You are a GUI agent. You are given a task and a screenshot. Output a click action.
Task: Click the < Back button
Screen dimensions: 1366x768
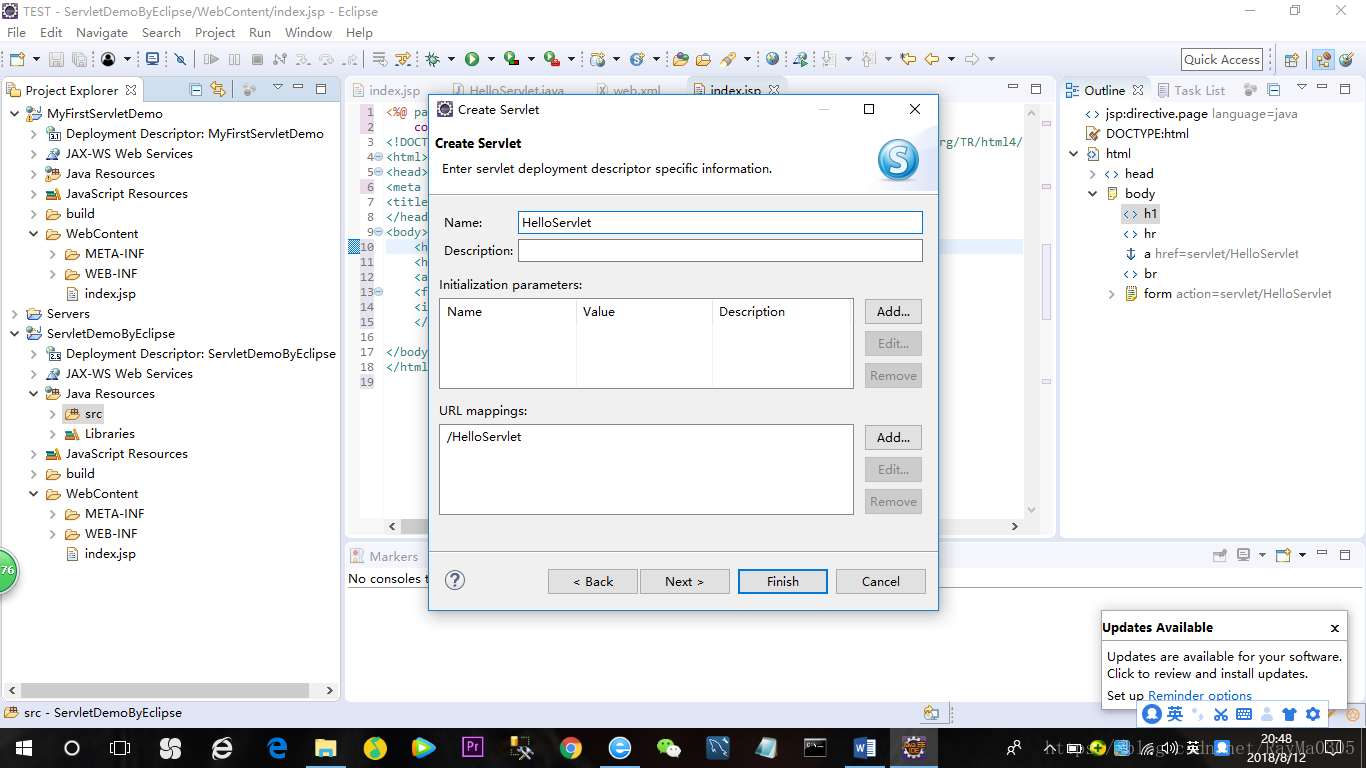point(593,581)
